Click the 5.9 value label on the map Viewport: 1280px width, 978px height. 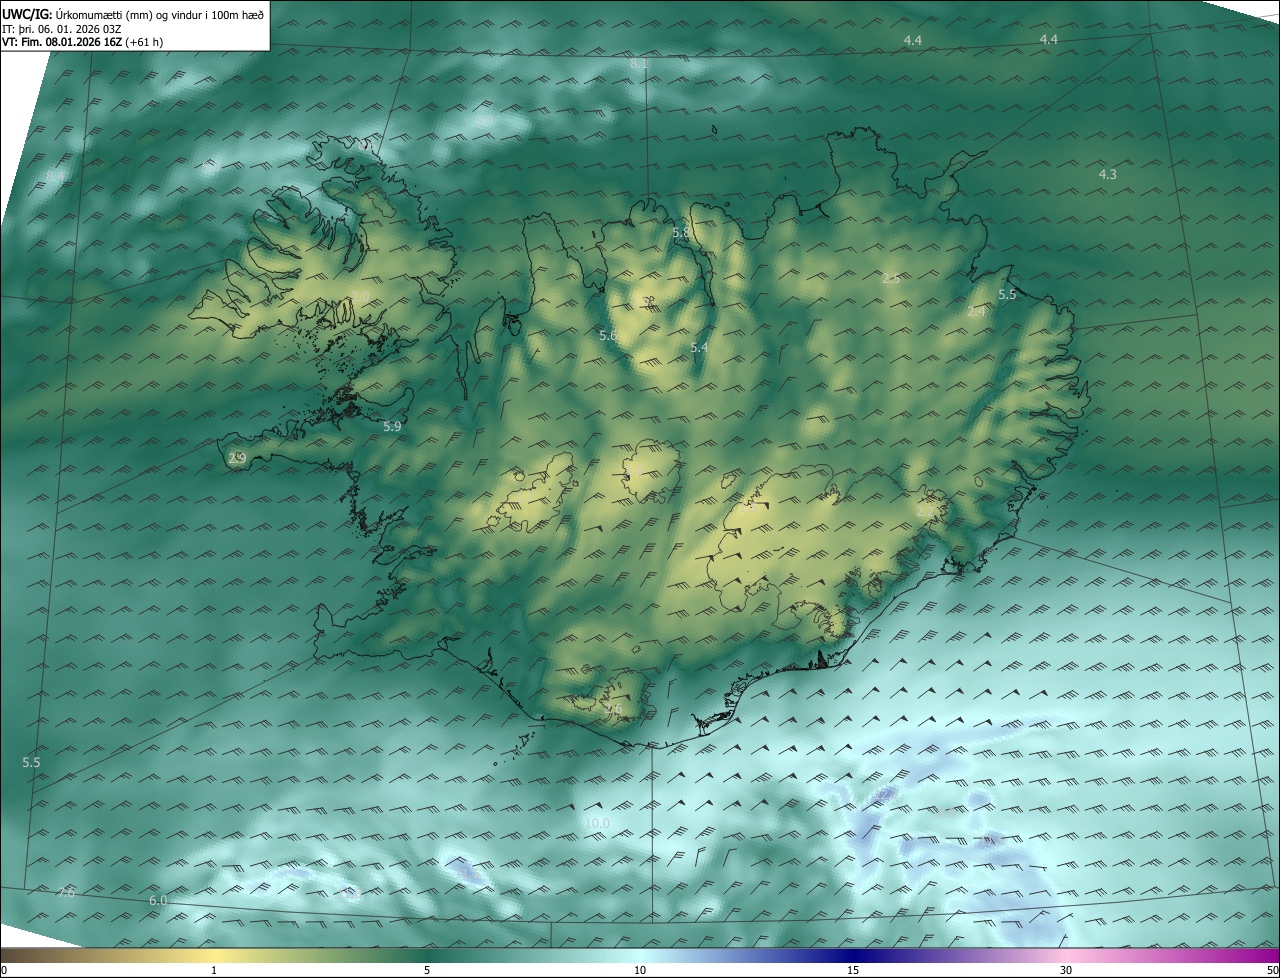coord(392,426)
